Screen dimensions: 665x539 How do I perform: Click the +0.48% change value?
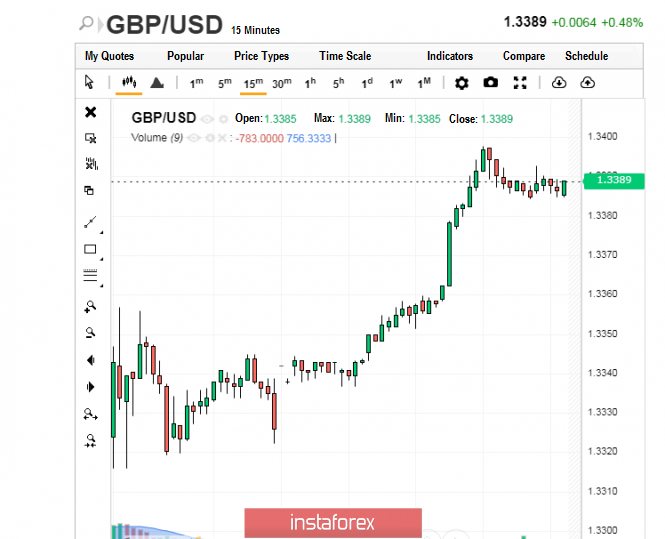pos(622,22)
